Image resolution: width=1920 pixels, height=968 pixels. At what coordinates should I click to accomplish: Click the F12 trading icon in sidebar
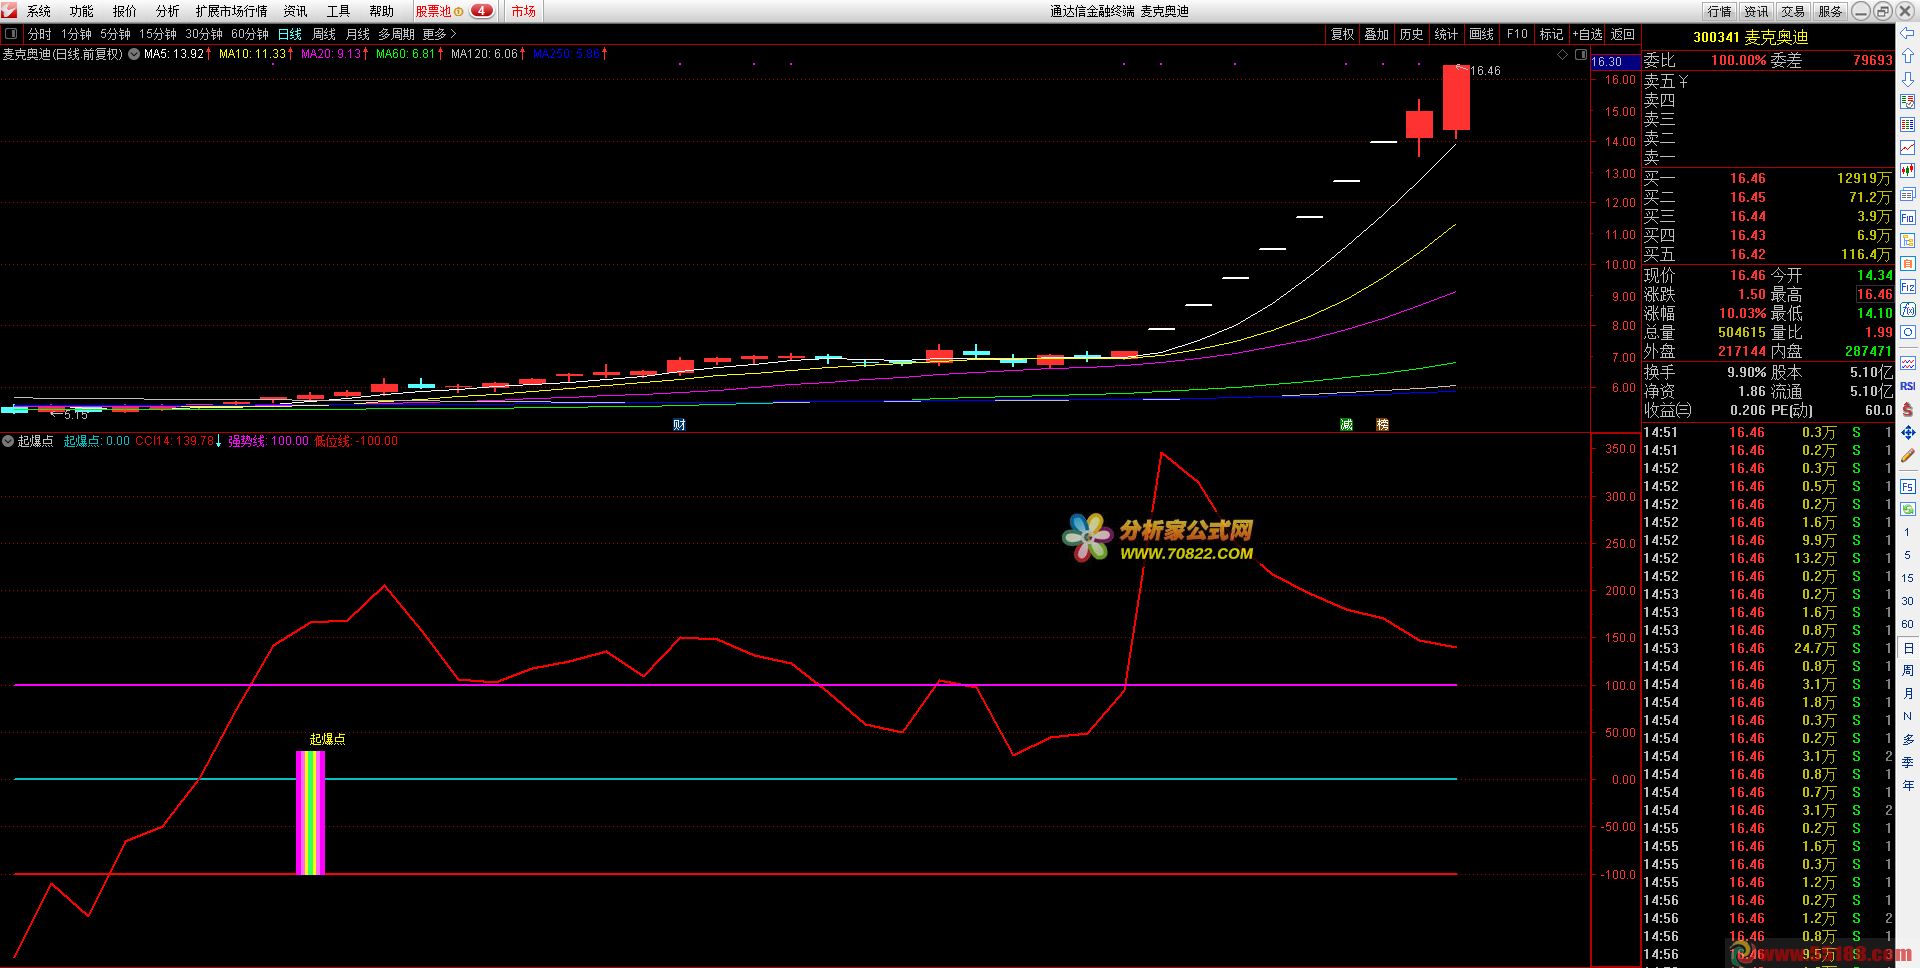(1907, 286)
